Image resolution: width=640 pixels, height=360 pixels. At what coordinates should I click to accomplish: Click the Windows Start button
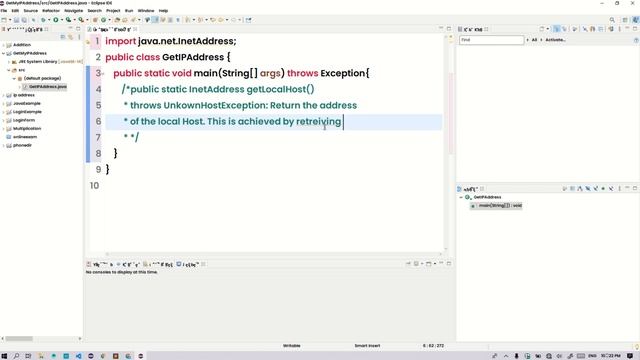[x=4, y=356]
